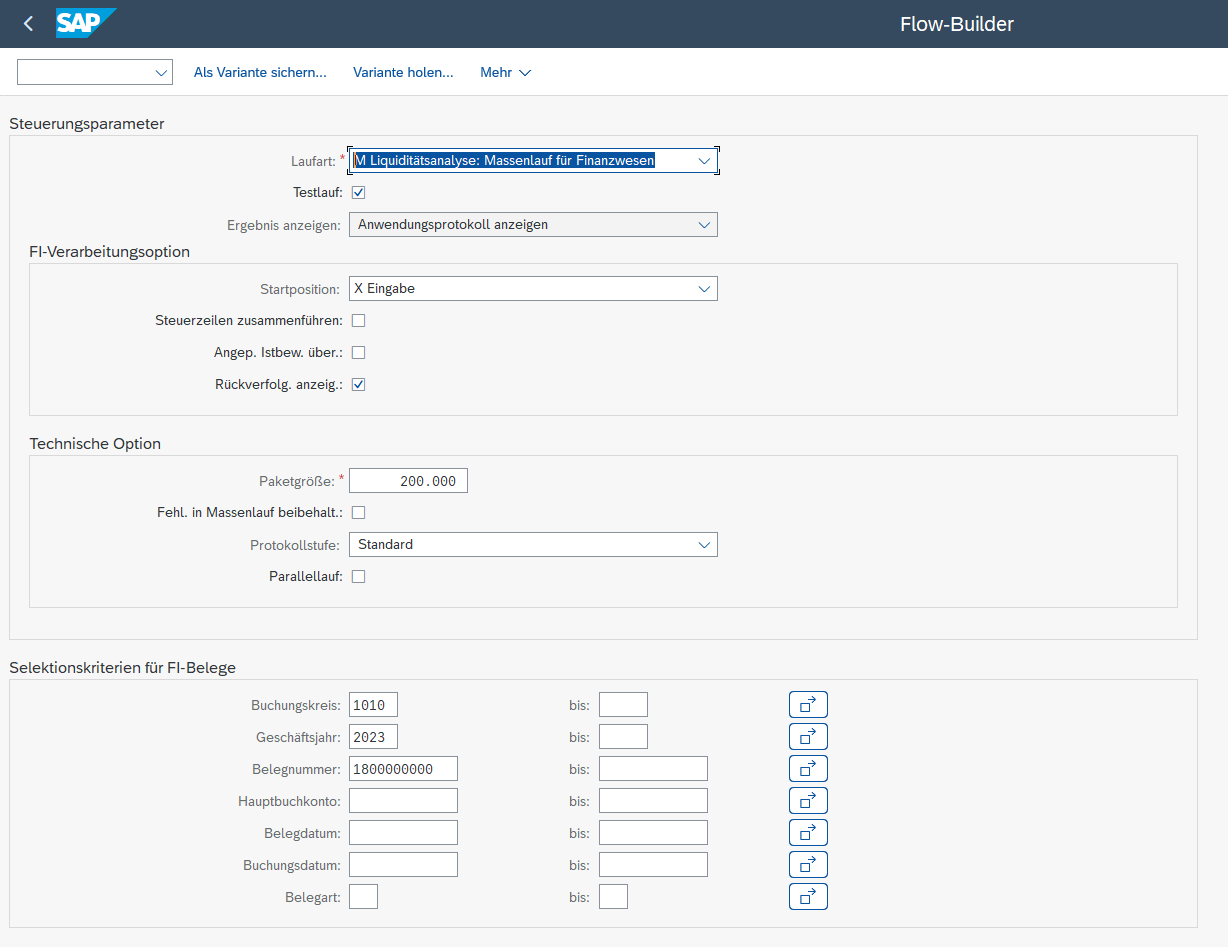
Task: Expand the Protokollstufe dropdown
Action: 704,545
